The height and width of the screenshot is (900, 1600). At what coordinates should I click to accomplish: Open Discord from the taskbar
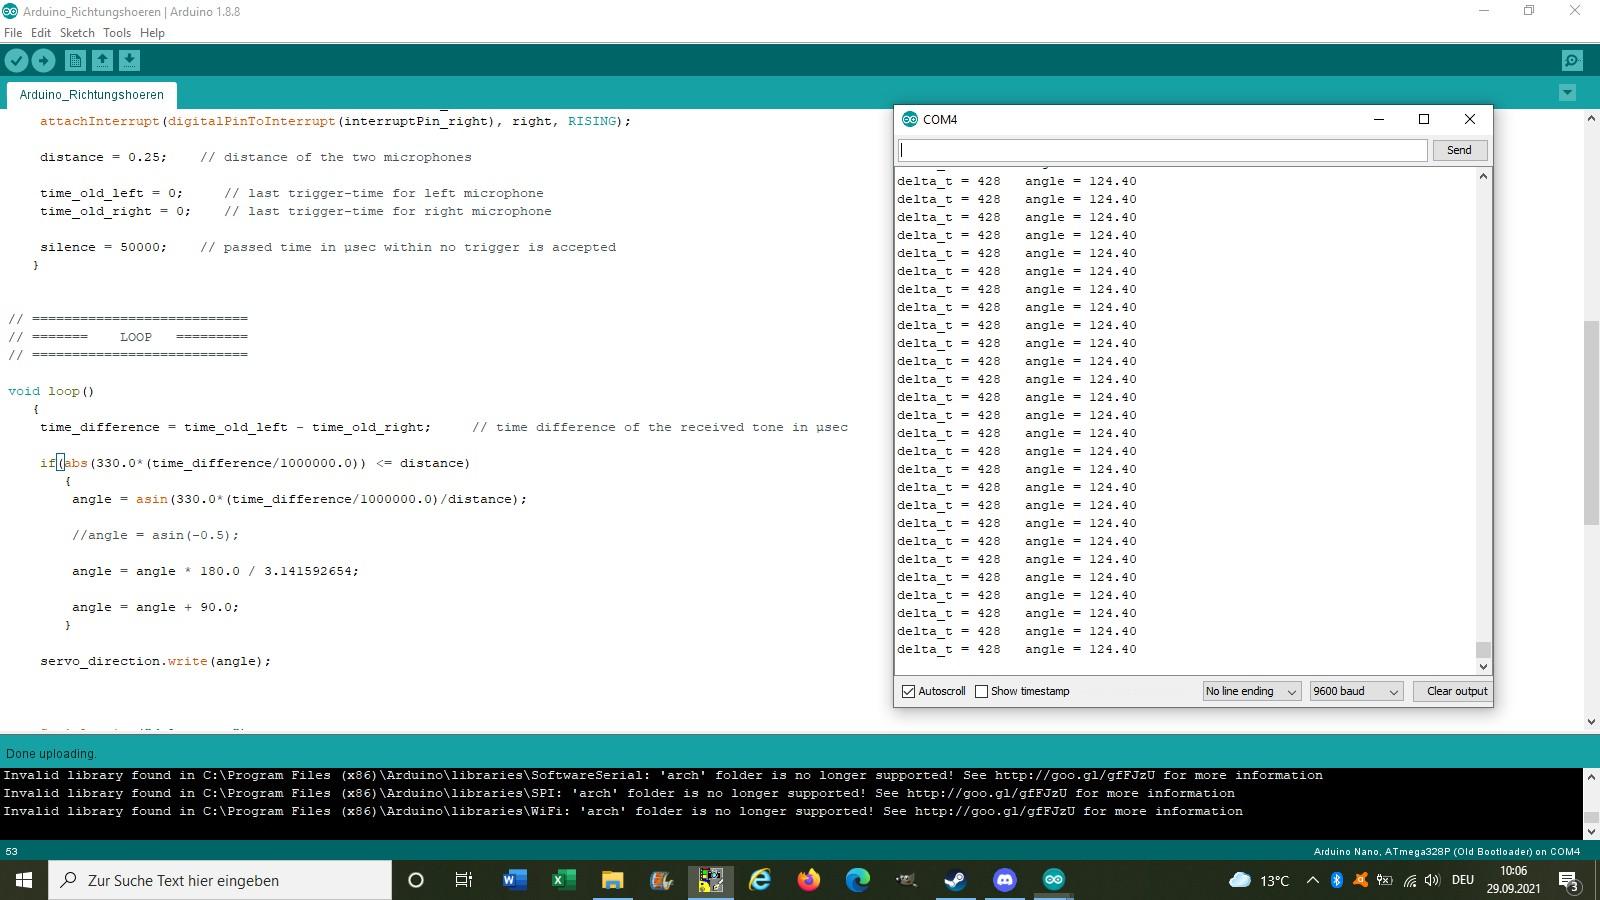(1004, 880)
